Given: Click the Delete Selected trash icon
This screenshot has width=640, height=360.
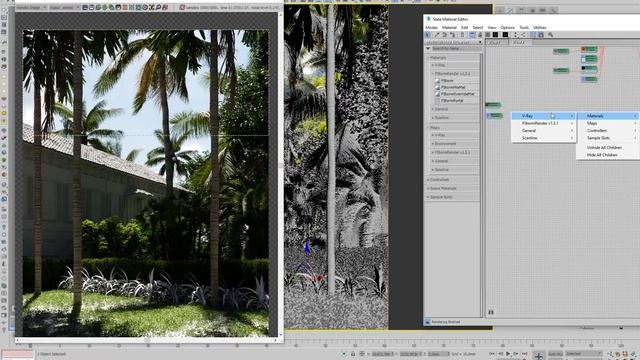Looking at the screenshot, I should (x=462, y=35).
